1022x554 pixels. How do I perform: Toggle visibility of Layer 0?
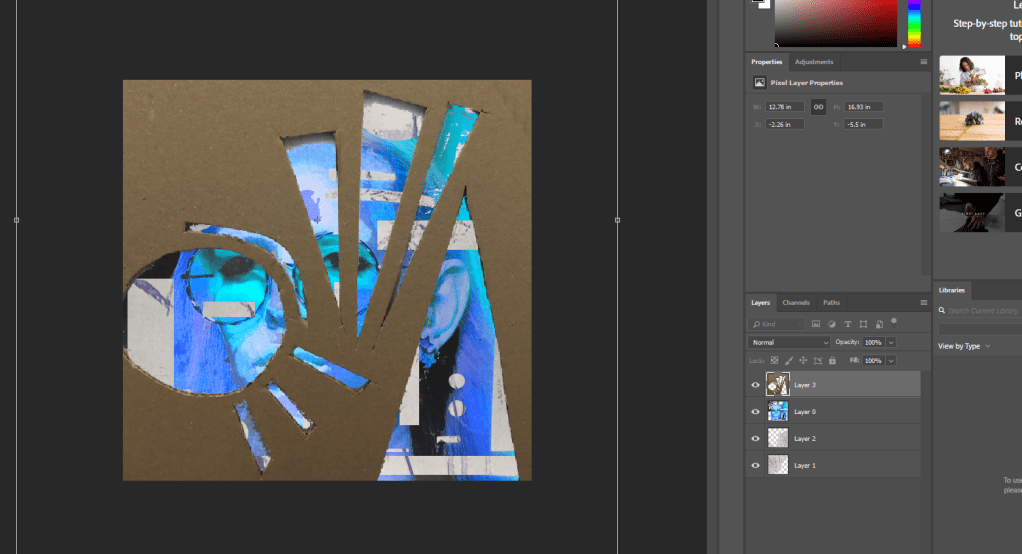756,411
